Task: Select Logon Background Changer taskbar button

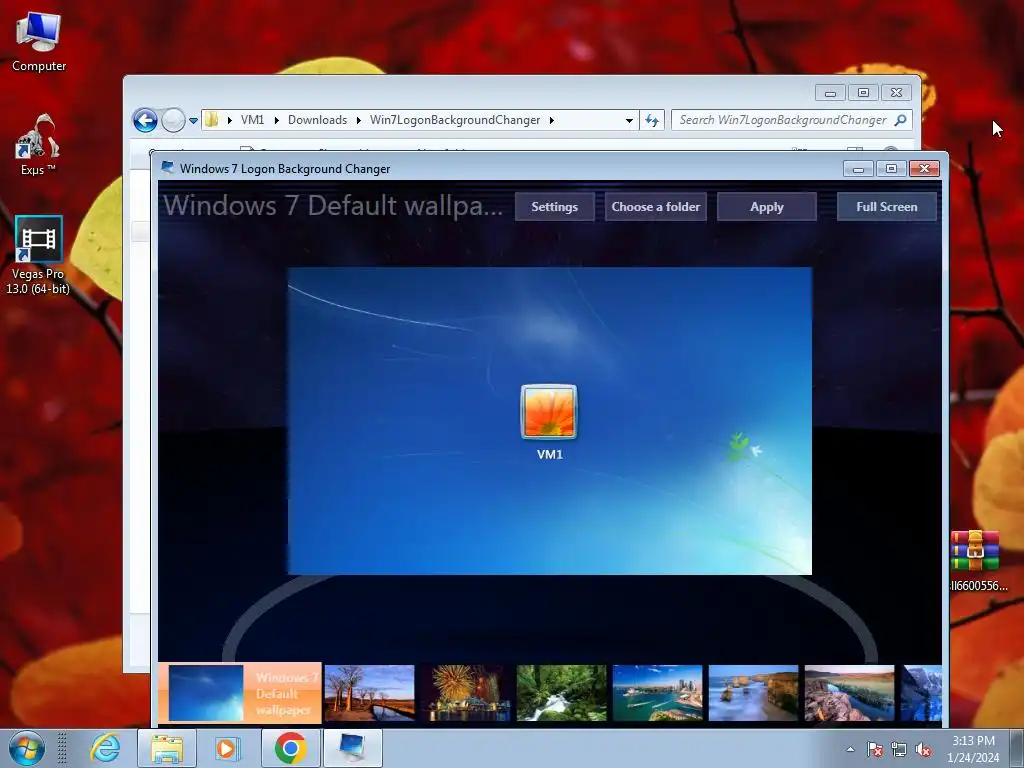Action: 353,748
